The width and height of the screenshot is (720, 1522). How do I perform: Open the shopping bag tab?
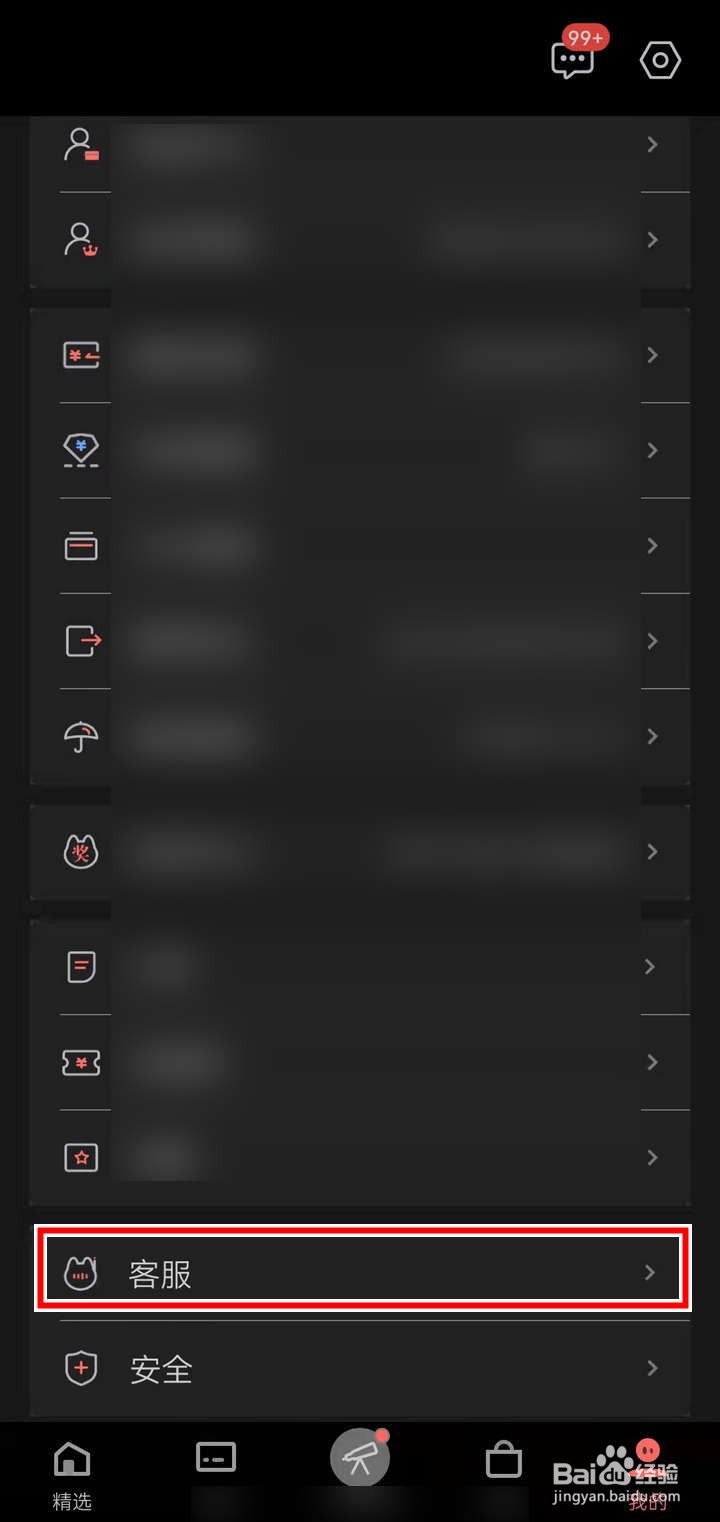(504, 1460)
